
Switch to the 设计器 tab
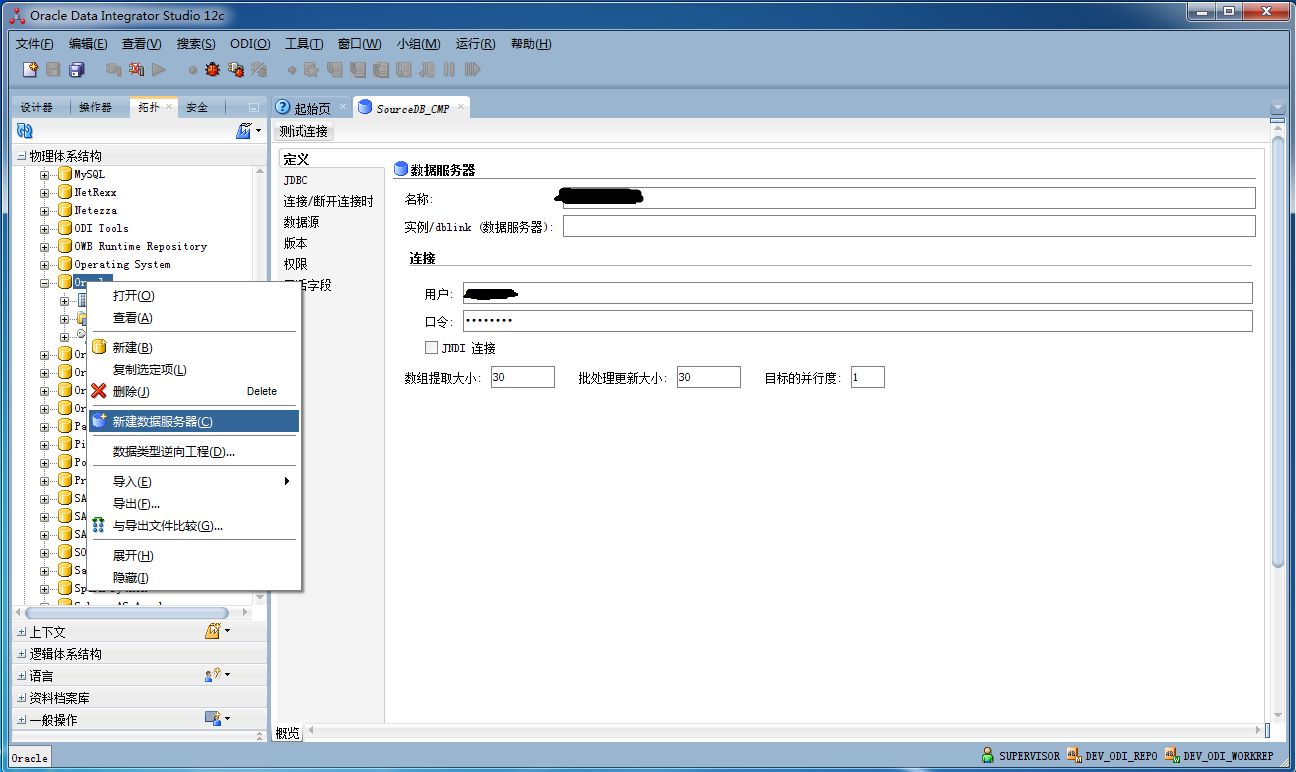(x=37, y=107)
